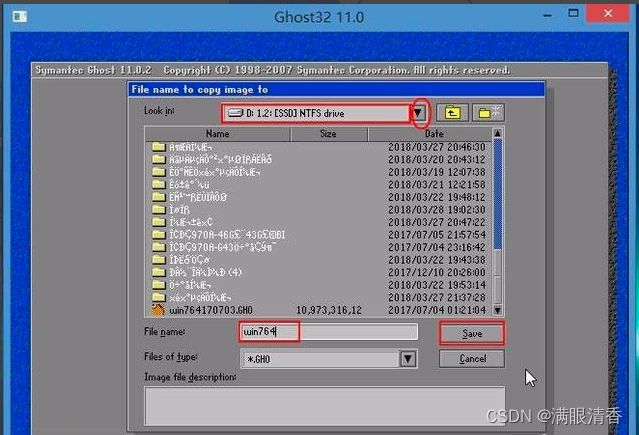The width and height of the screenshot is (639, 435).
Task: Click the File name input field
Action: click(x=328, y=331)
